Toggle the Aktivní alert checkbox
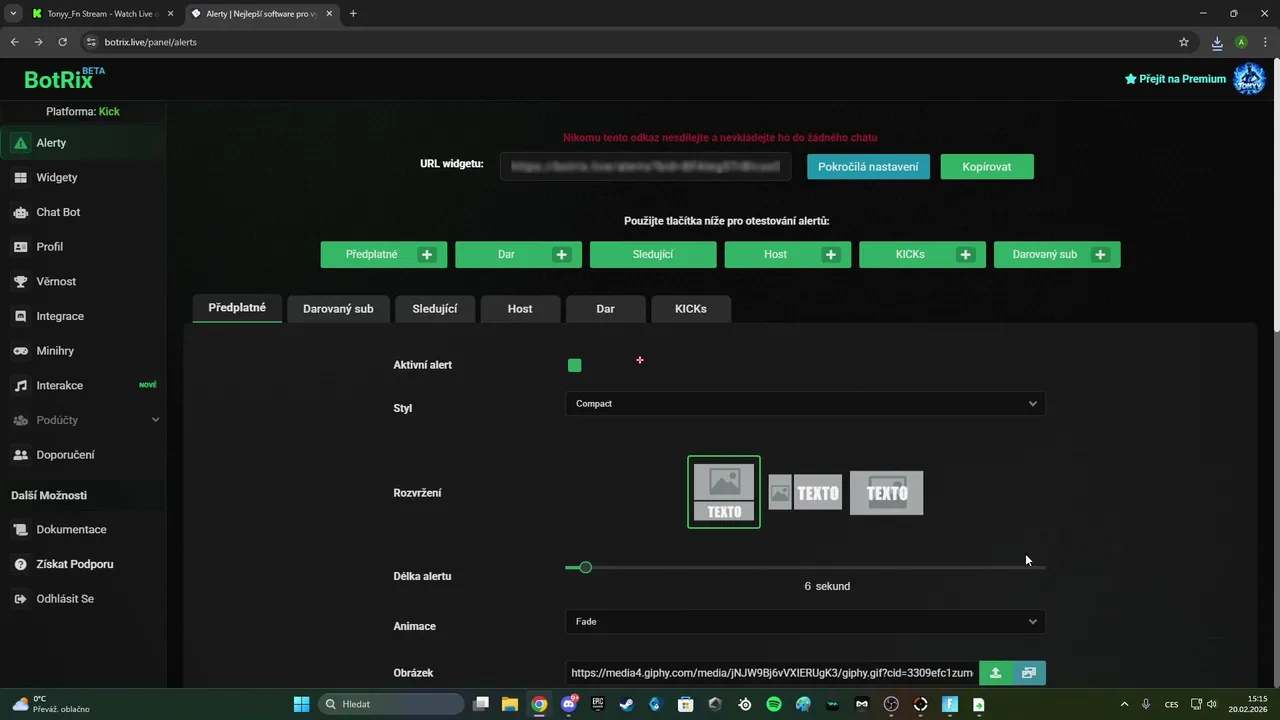This screenshot has width=1280, height=720. click(x=574, y=365)
